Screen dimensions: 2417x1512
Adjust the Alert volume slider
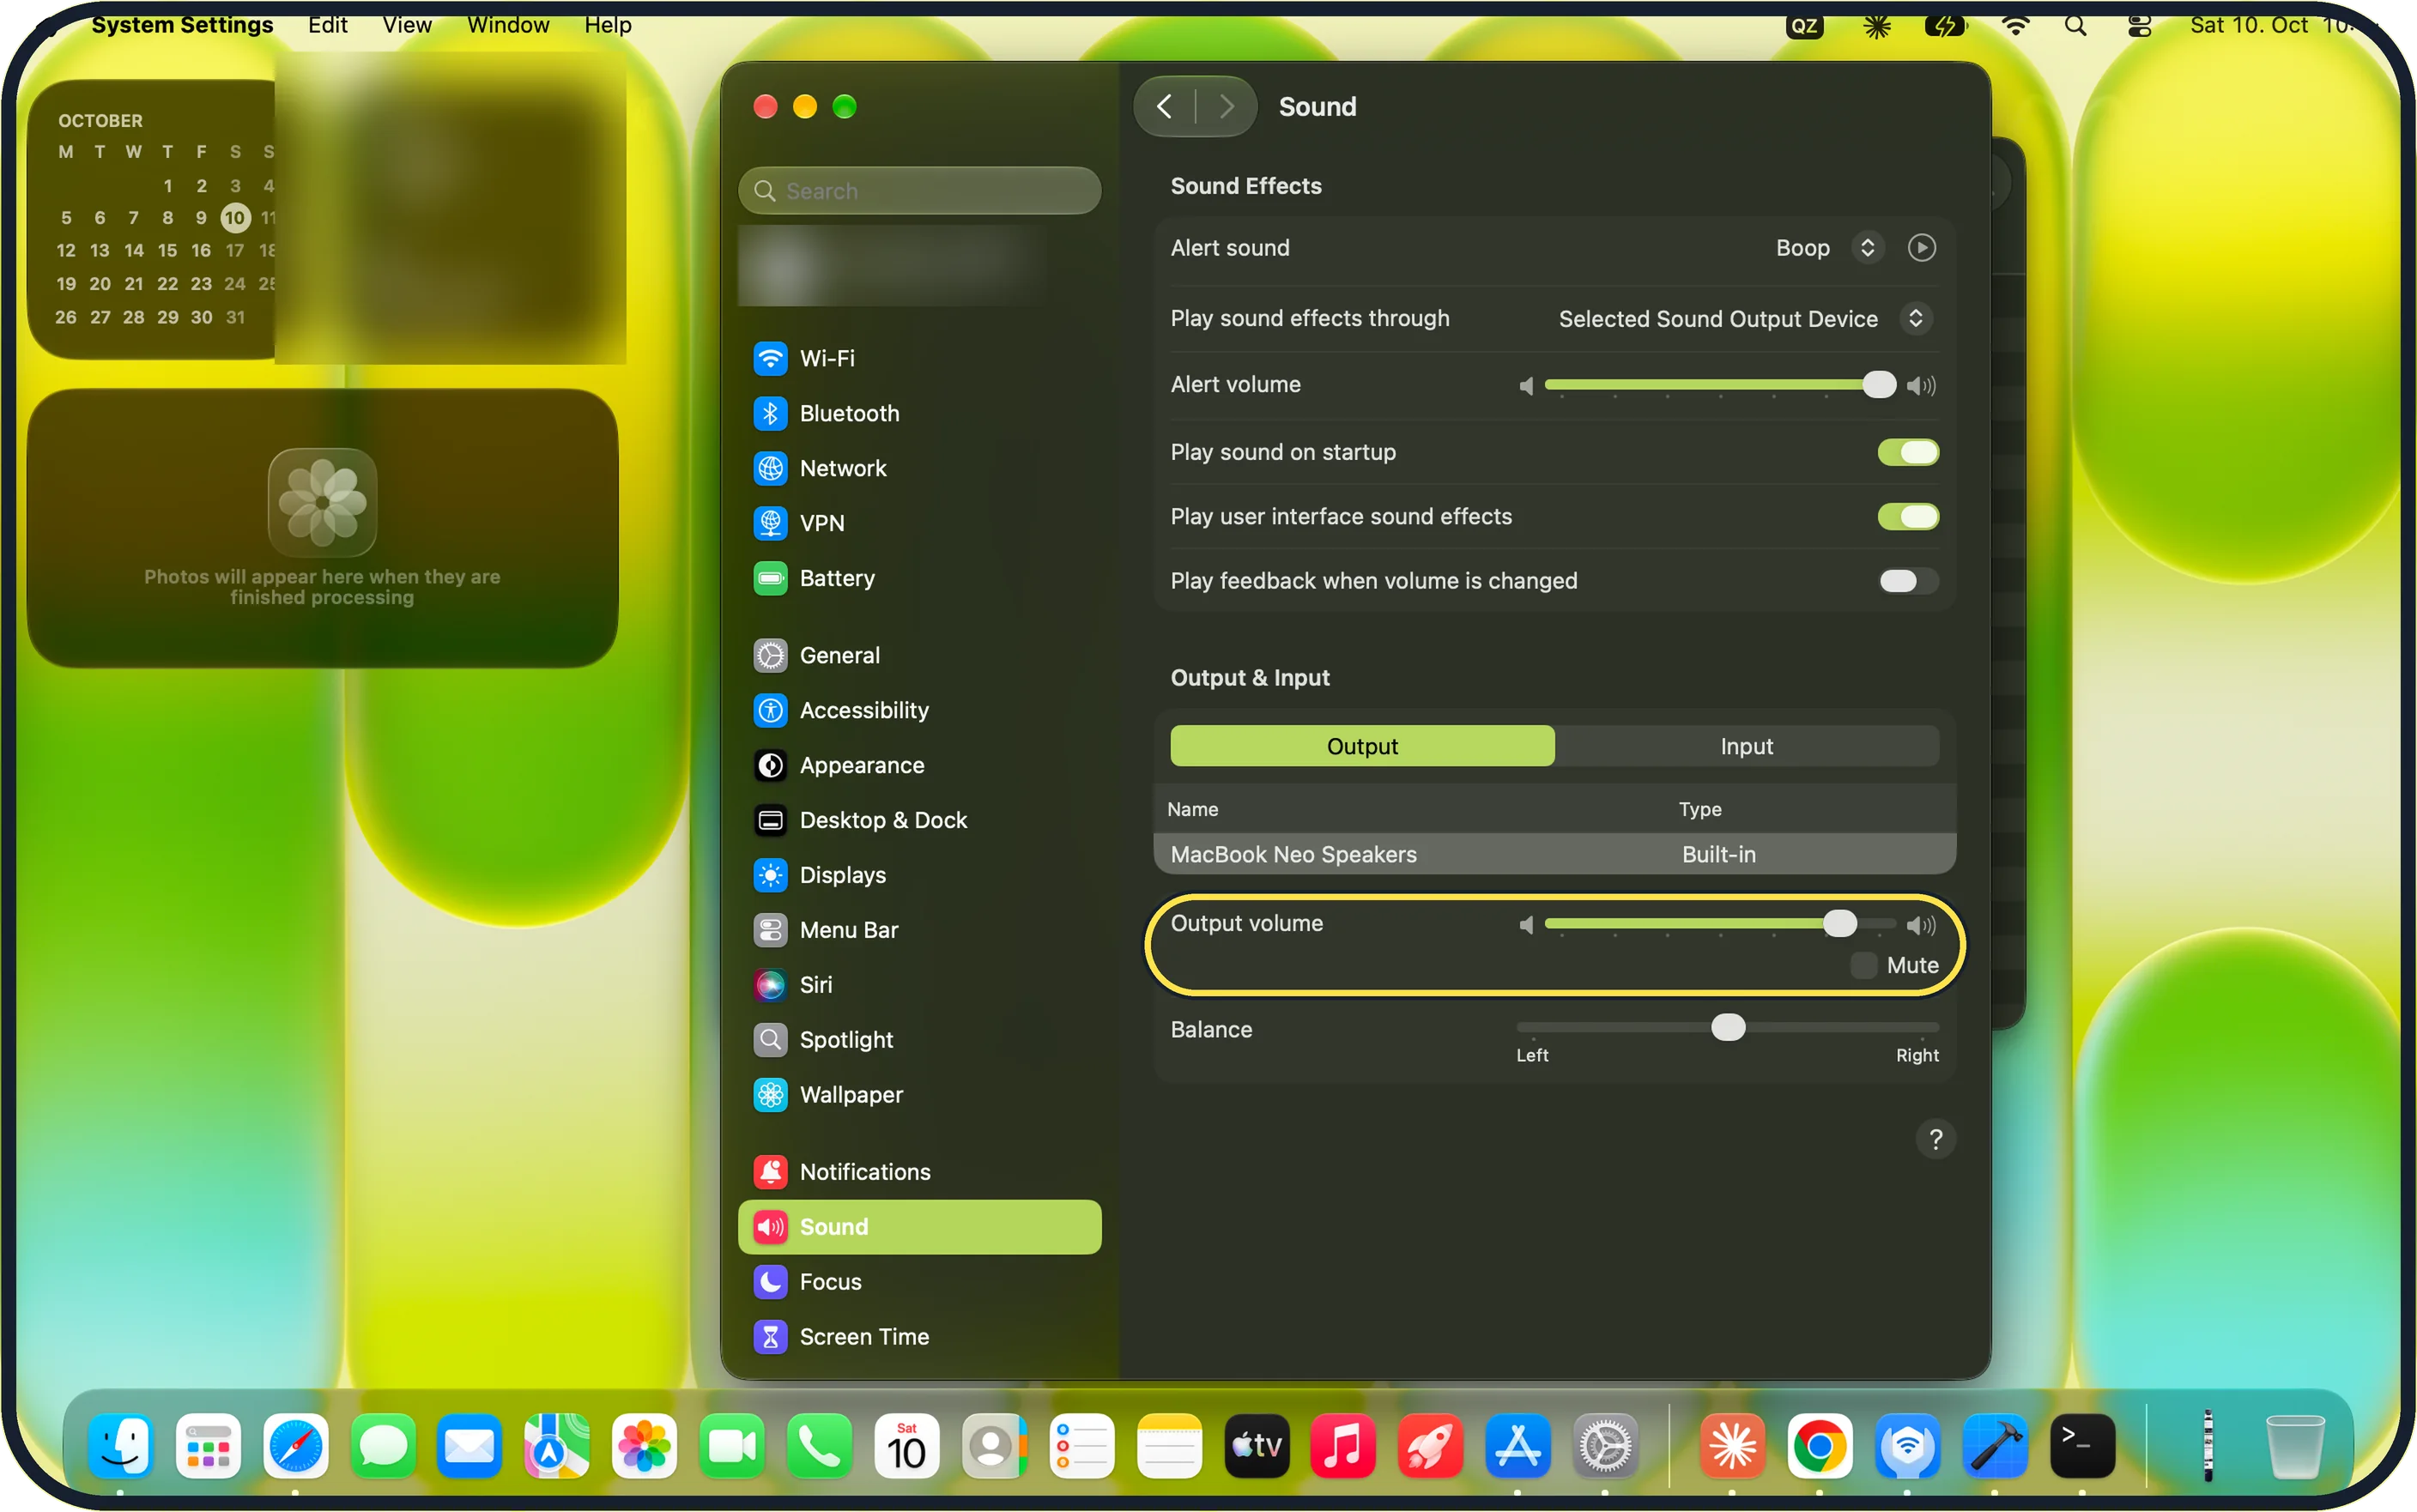point(1720,385)
